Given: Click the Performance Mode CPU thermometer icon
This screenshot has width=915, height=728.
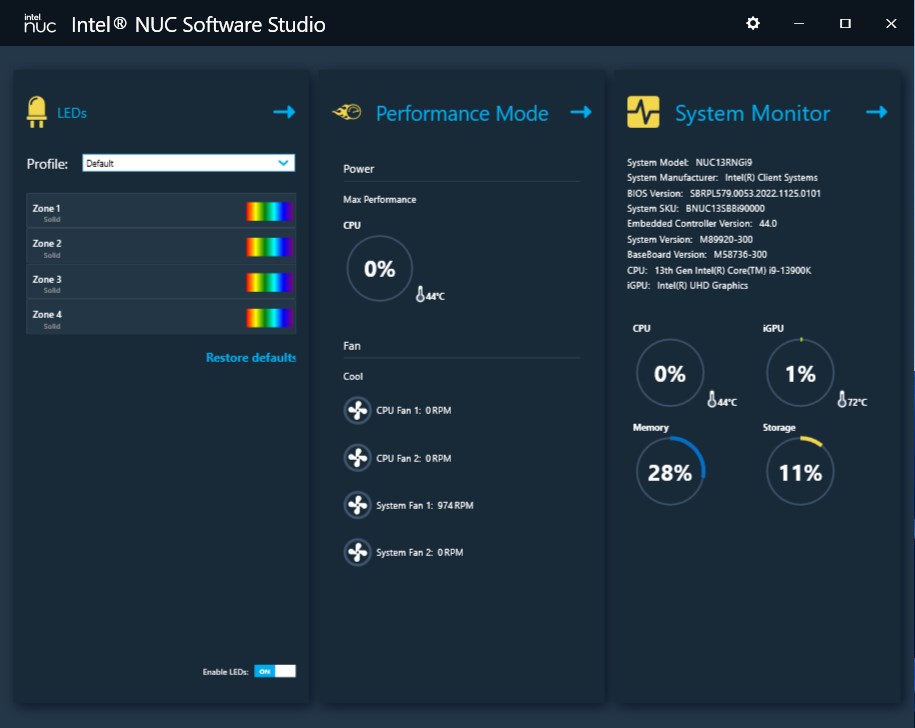Looking at the screenshot, I should pyautogui.click(x=420, y=294).
